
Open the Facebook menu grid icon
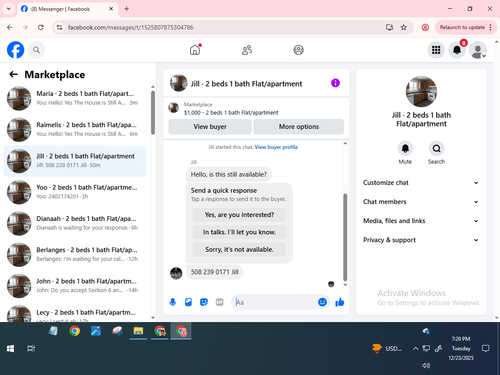point(436,50)
